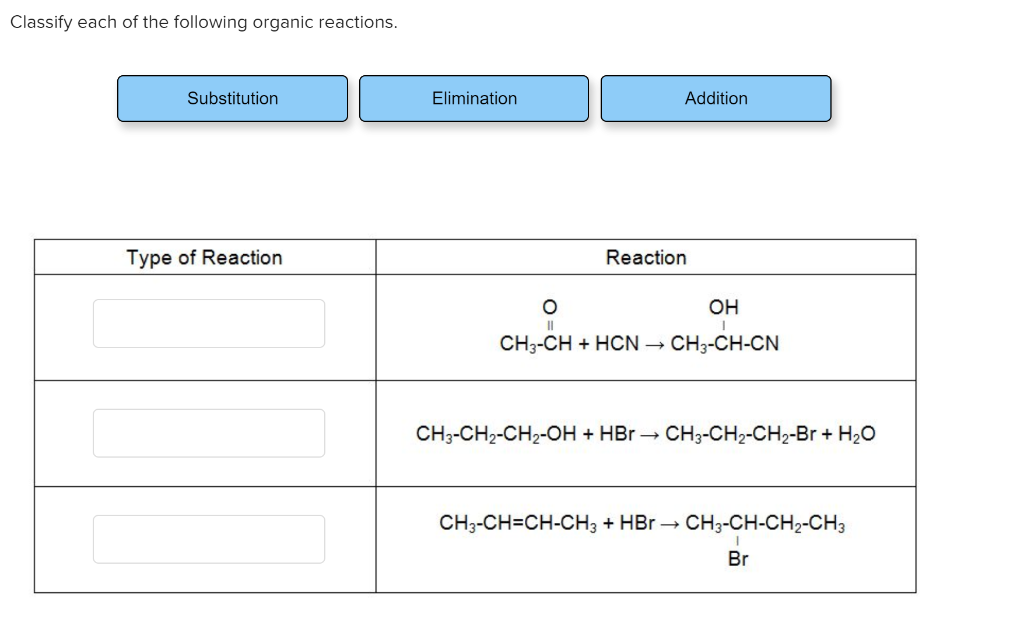The height and width of the screenshot is (622, 1024).
Task: Click the CH3-CH2-CH2-OH + HBr equation
Action: pyautogui.click(x=645, y=434)
